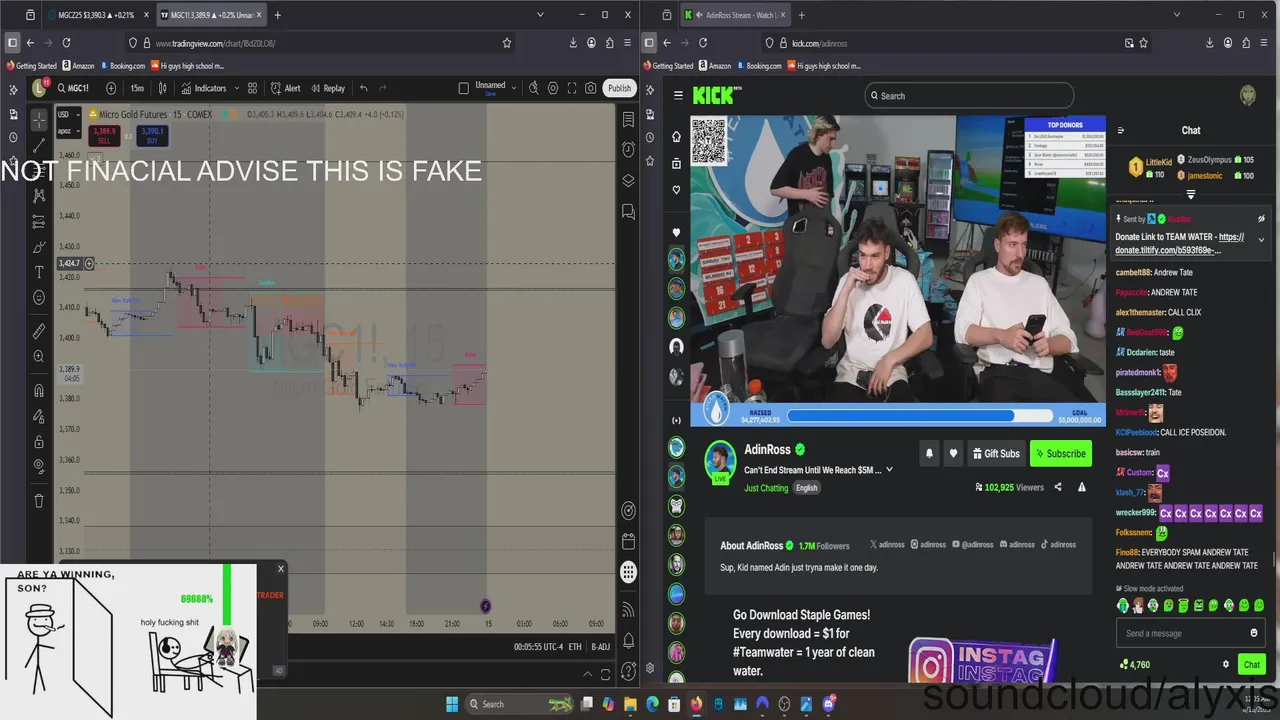
Task: Open the USD currency dropdown on chart
Action: click(68, 114)
